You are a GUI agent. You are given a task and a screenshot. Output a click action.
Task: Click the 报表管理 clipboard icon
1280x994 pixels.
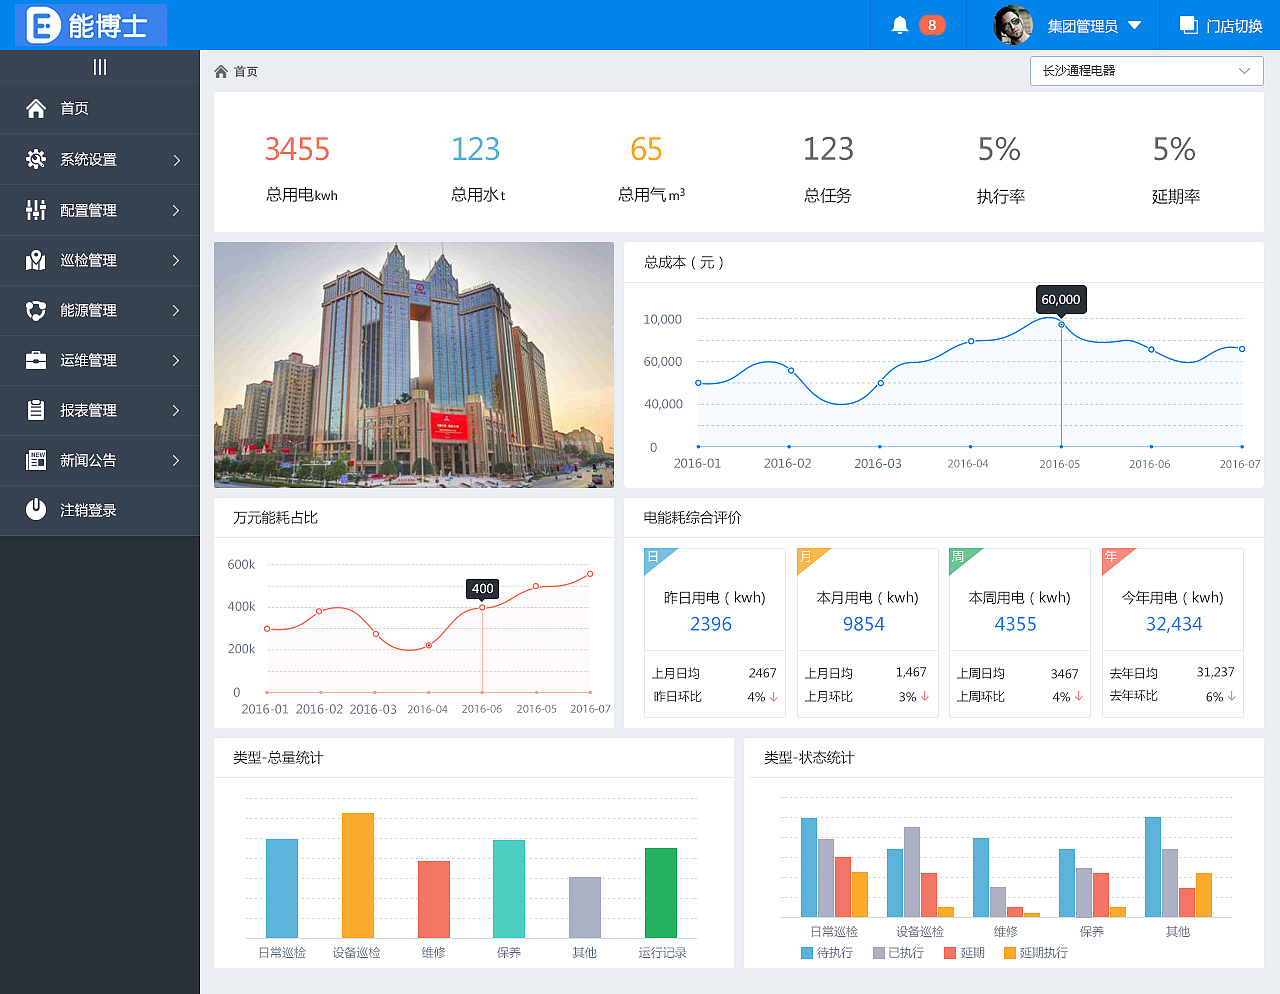click(x=36, y=410)
